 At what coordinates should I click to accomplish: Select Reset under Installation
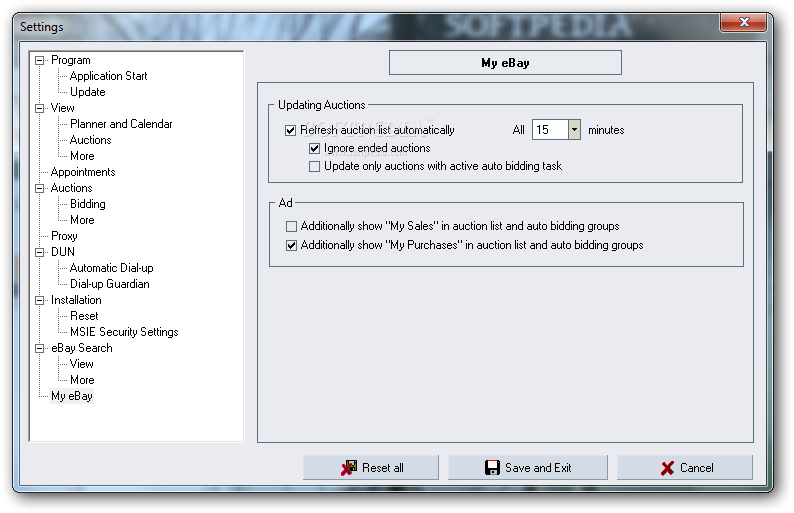84,316
